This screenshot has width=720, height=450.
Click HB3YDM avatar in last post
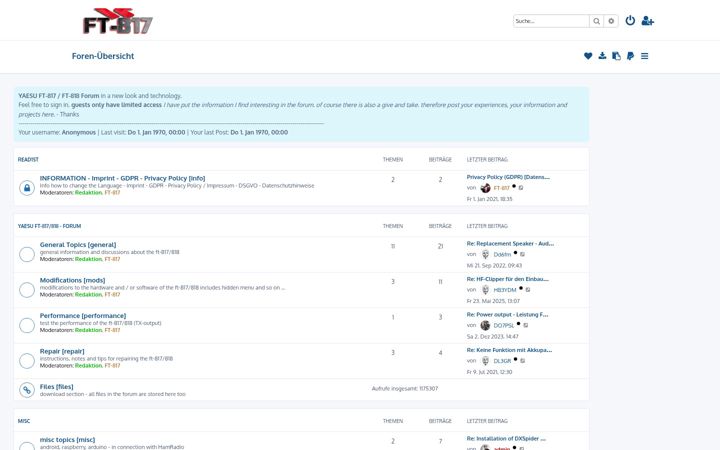click(x=485, y=290)
